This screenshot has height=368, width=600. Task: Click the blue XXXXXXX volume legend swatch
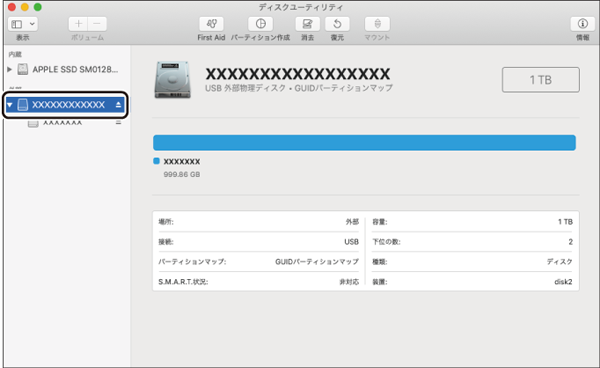click(x=156, y=161)
